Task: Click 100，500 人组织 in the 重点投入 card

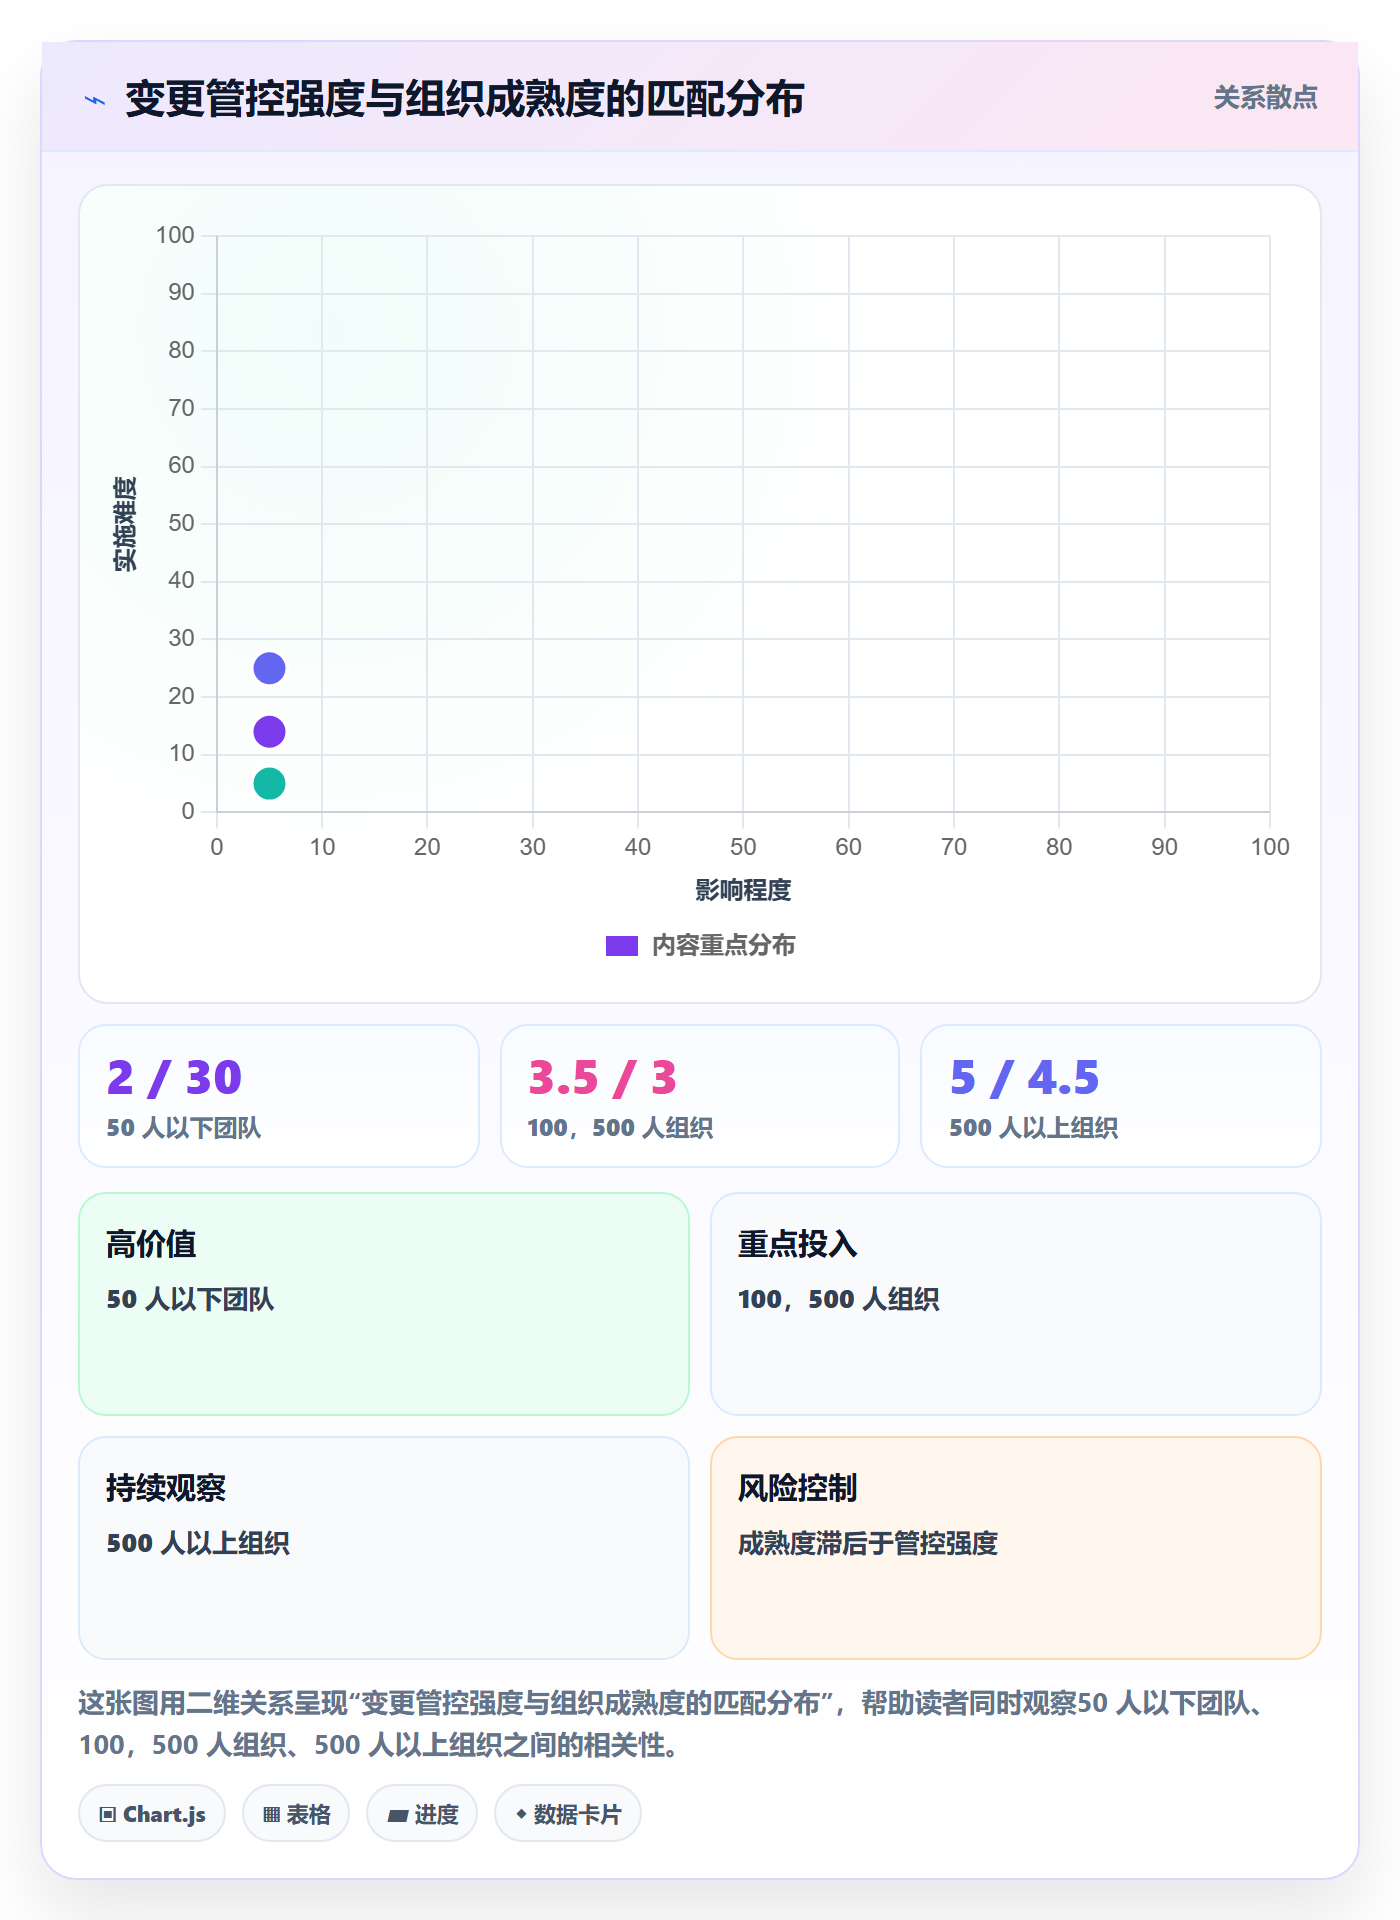Action: pos(838,1299)
